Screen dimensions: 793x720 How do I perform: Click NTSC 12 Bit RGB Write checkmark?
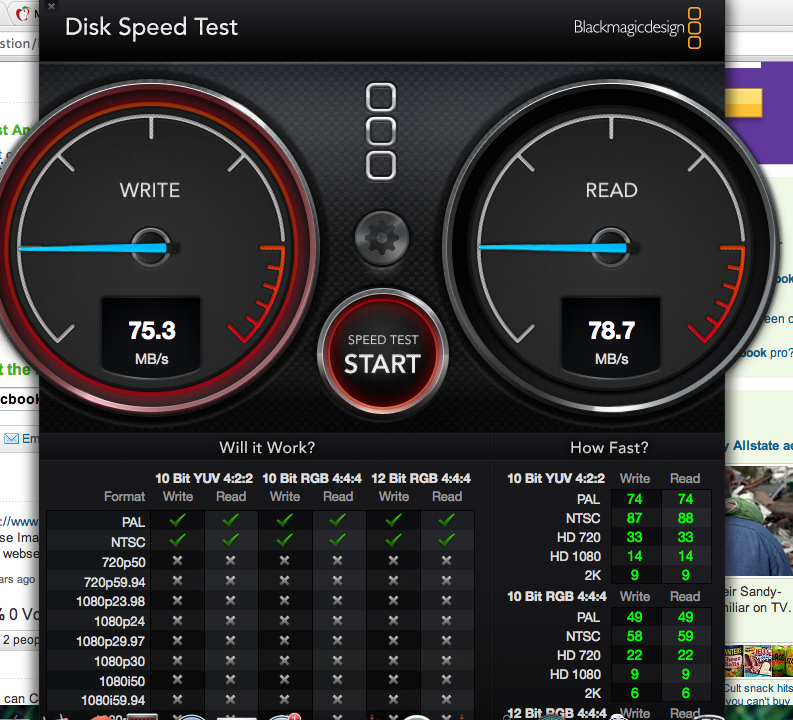tap(393, 541)
